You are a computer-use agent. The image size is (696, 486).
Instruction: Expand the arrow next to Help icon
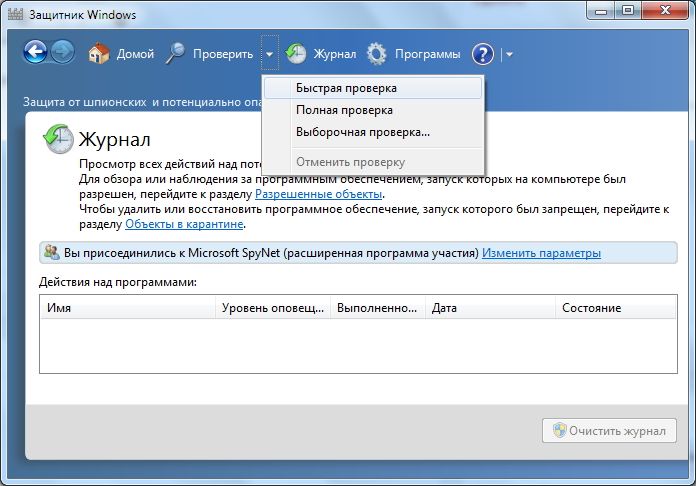coord(509,55)
